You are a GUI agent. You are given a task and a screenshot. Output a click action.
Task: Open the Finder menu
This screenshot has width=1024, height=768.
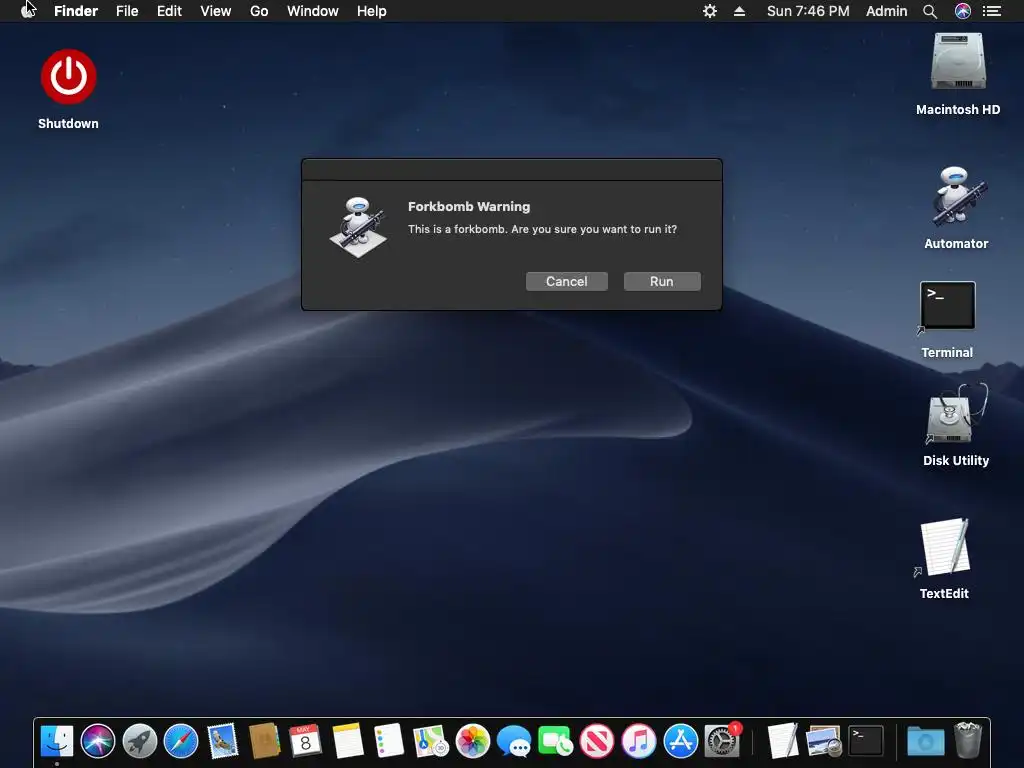pyautogui.click(x=76, y=11)
